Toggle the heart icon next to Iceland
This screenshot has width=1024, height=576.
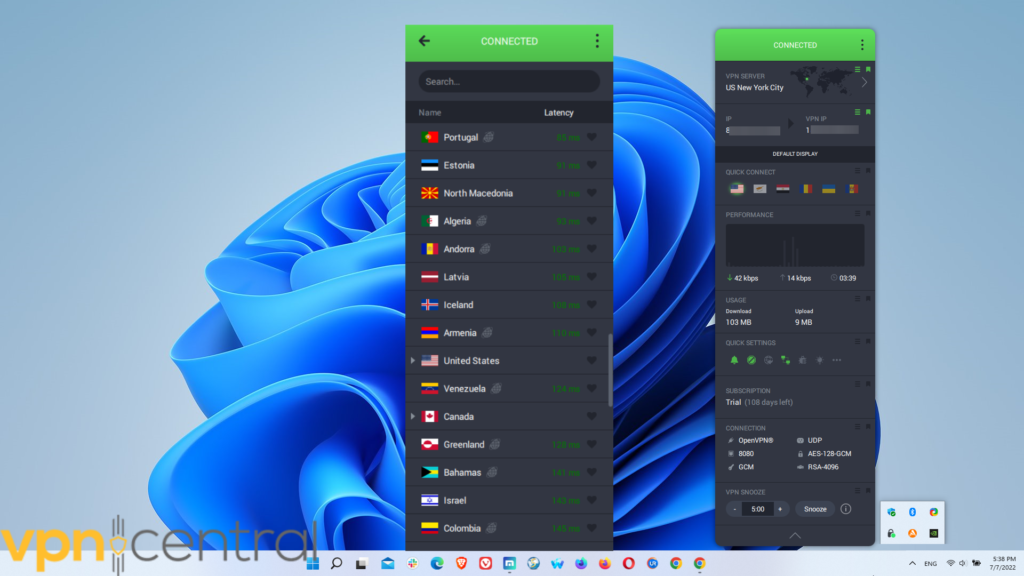tap(591, 305)
